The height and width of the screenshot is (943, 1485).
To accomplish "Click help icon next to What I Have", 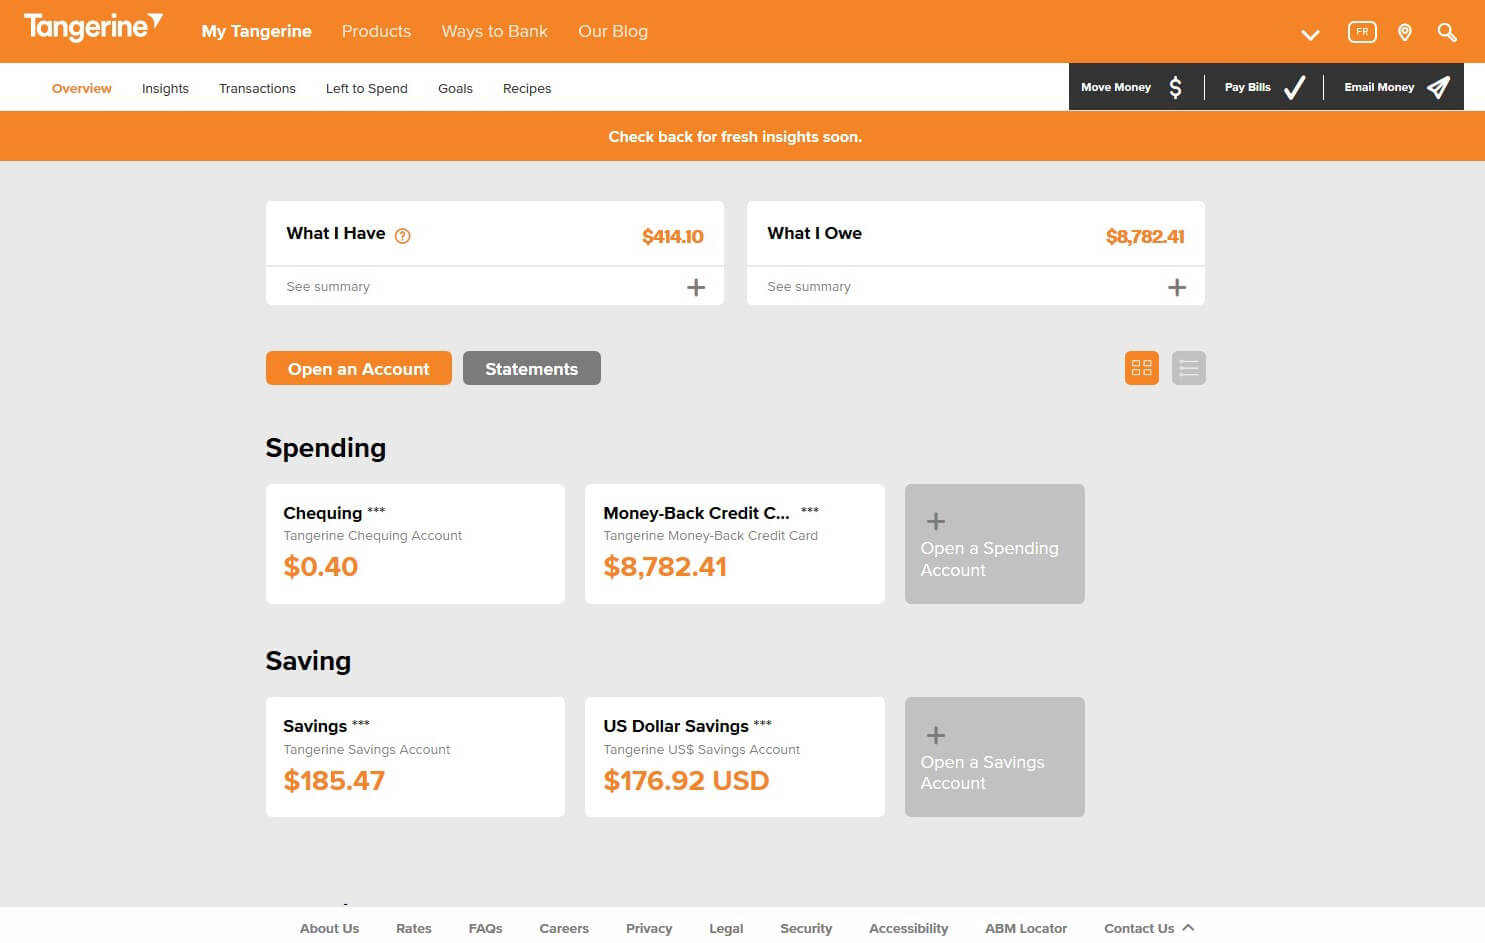I will [x=402, y=236].
